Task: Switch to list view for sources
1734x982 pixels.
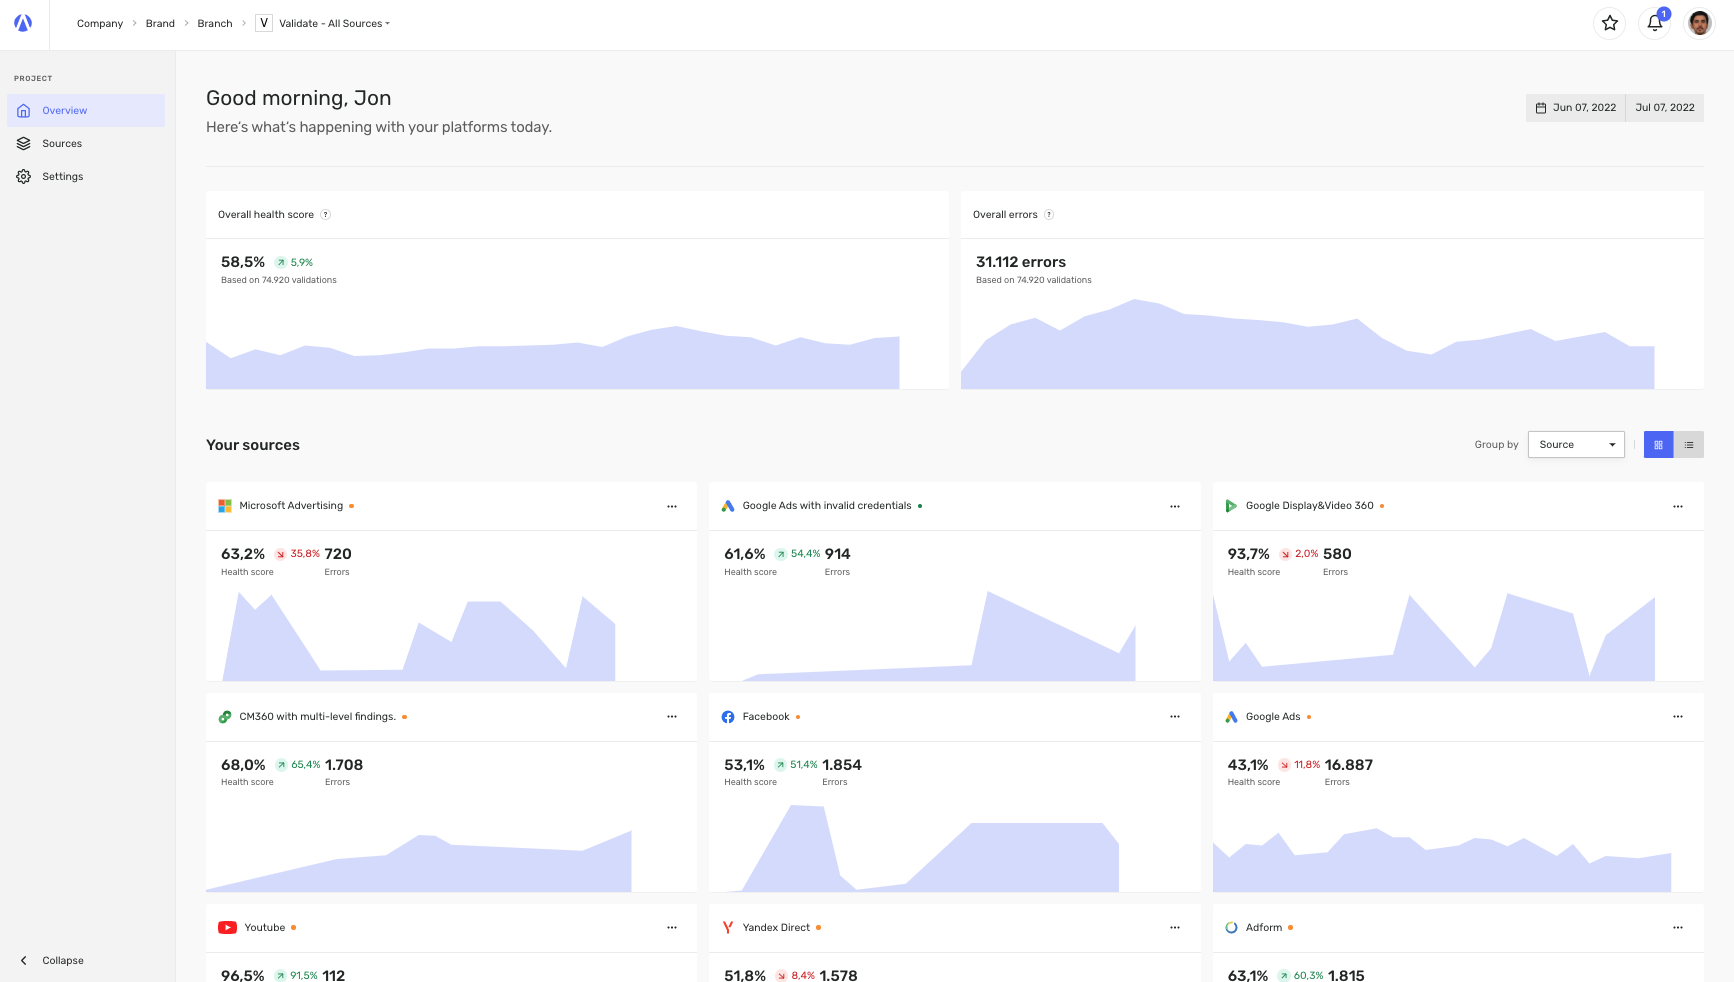Action: pyautogui.click(x=1689, y=445)
